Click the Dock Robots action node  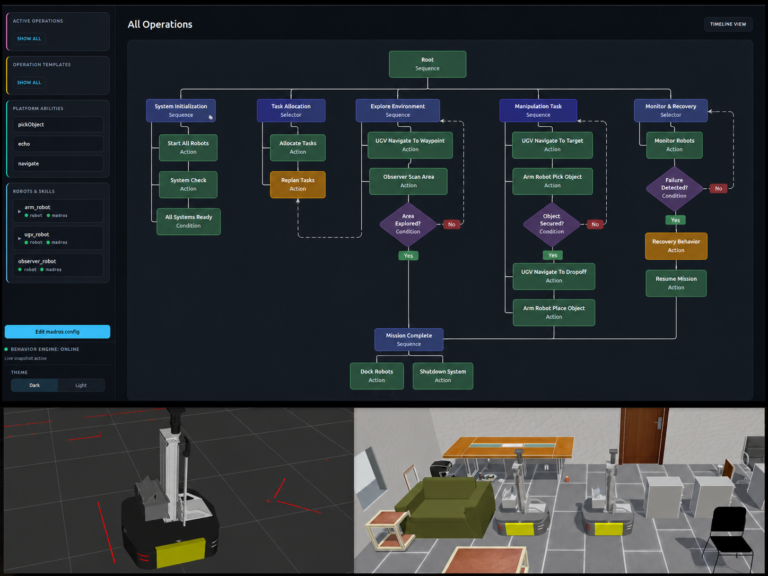tap(377, 376)
